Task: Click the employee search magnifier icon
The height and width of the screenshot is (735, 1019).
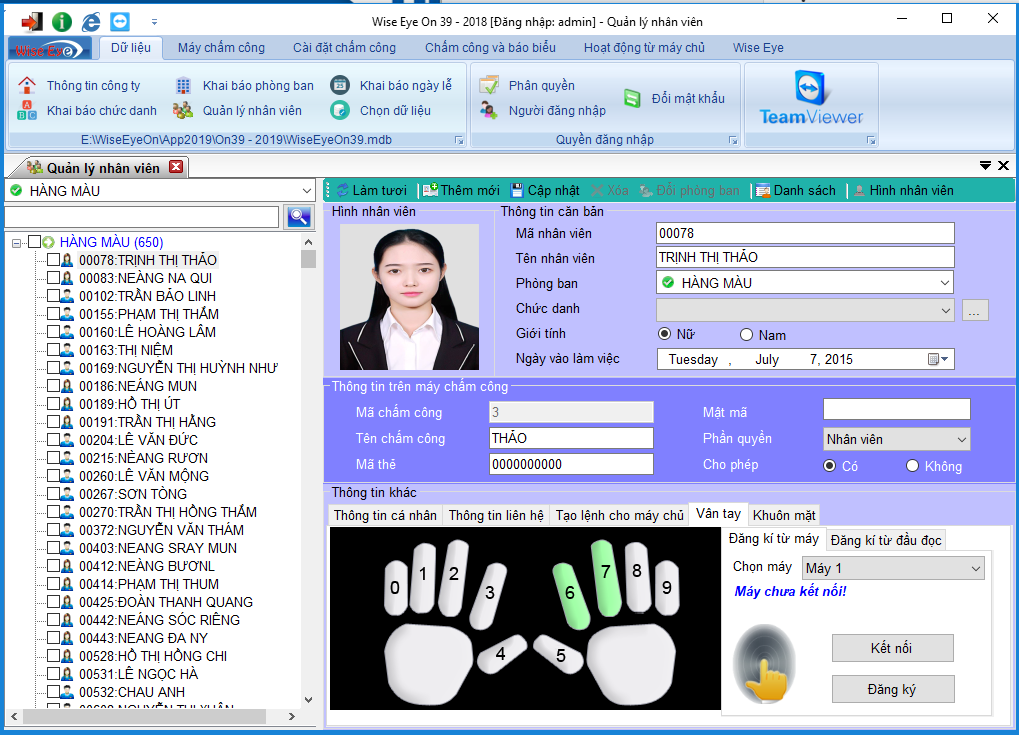Action: click(298, 216)
